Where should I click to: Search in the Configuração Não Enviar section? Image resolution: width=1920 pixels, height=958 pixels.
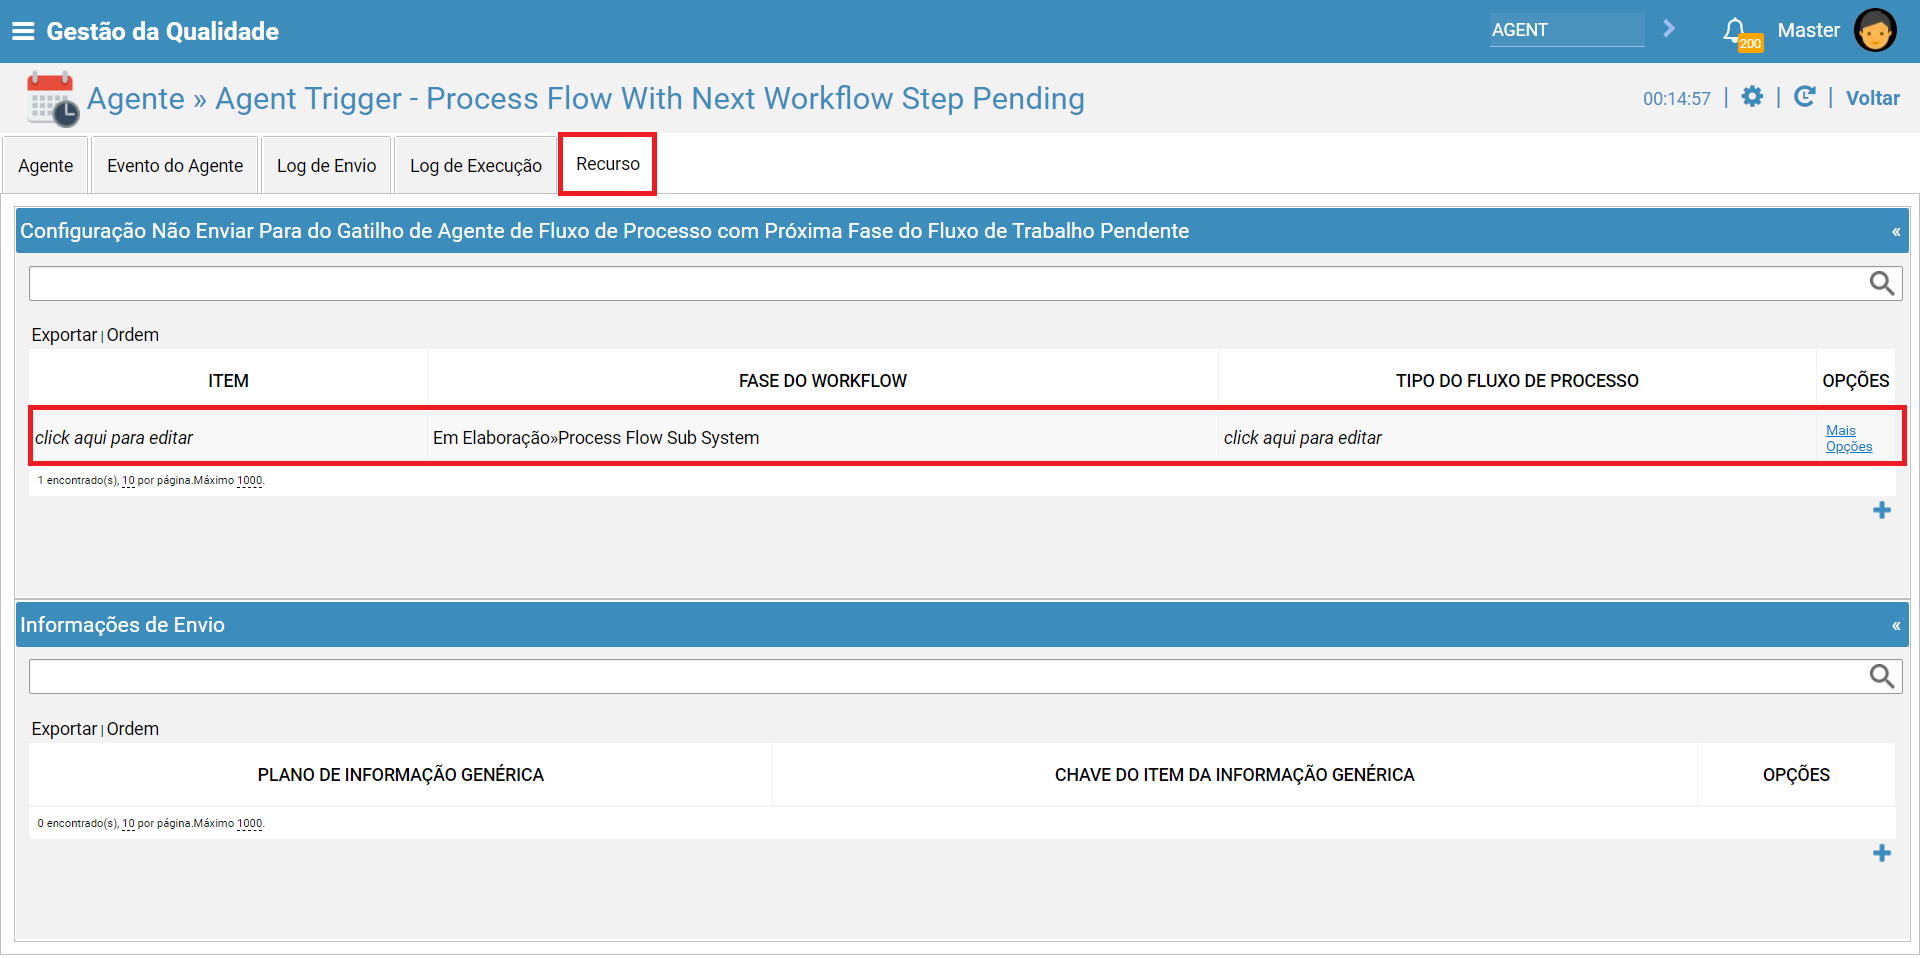[1882, 284]
